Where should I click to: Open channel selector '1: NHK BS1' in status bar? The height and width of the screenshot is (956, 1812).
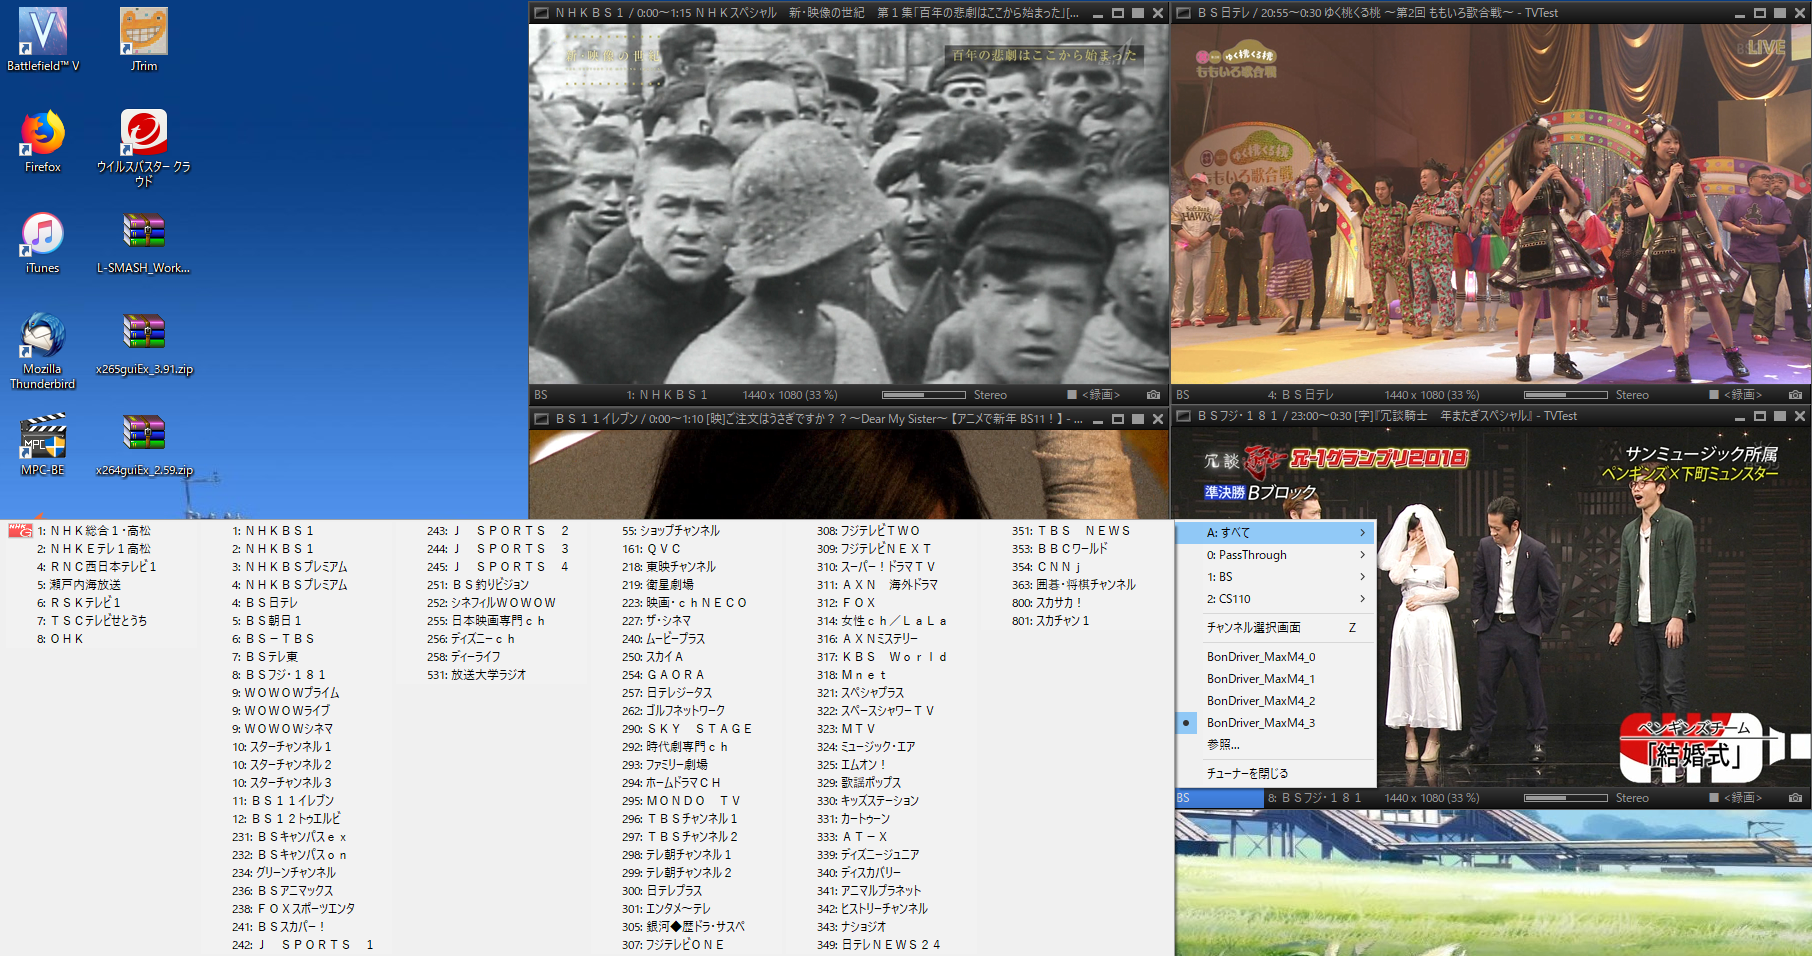tap(666, 395)
